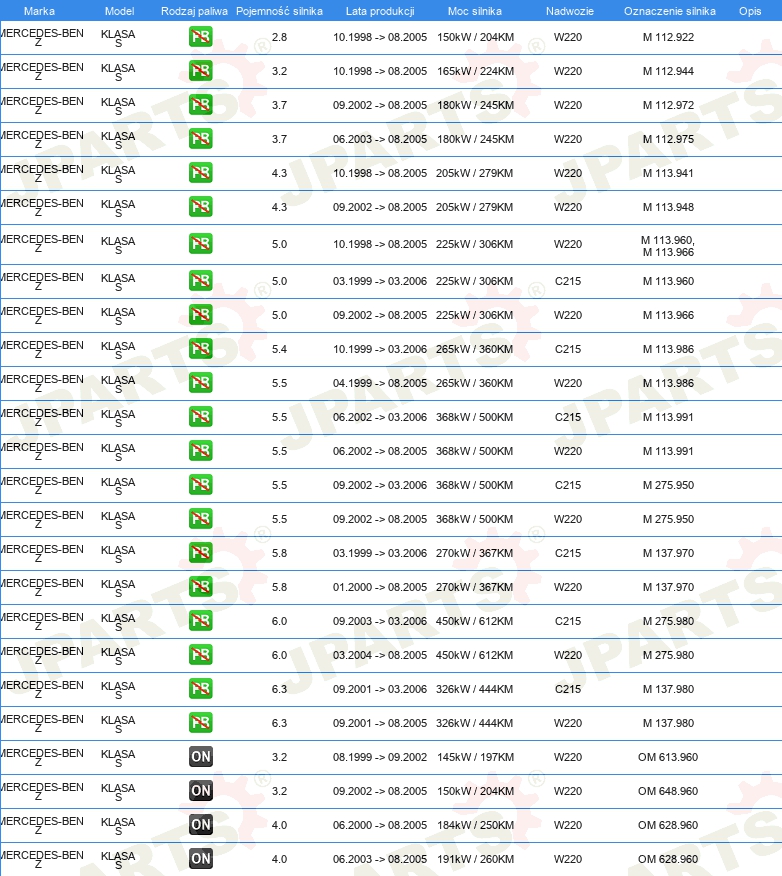The height and width of the screenshot is (876, 782).
Task: Click production dates 08.1999 -> 09.2002
Action: click(380, 758)
